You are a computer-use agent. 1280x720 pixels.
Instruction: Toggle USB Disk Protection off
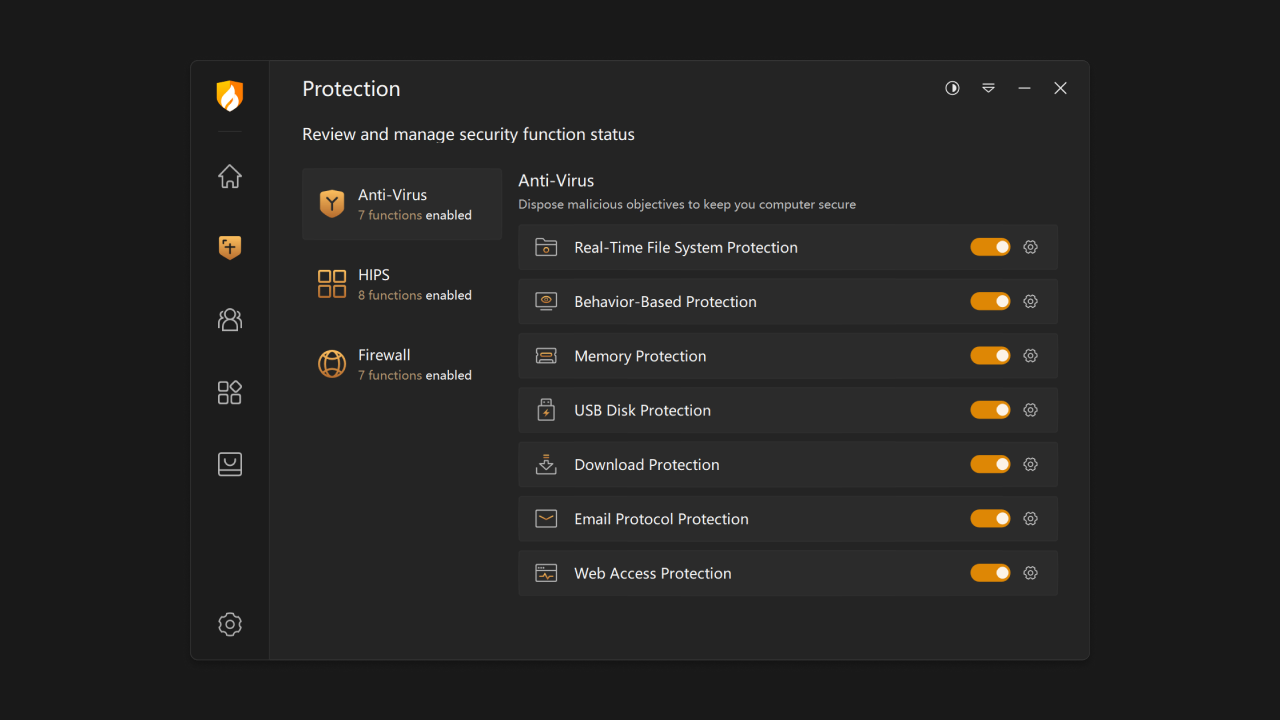coord(990,409)
